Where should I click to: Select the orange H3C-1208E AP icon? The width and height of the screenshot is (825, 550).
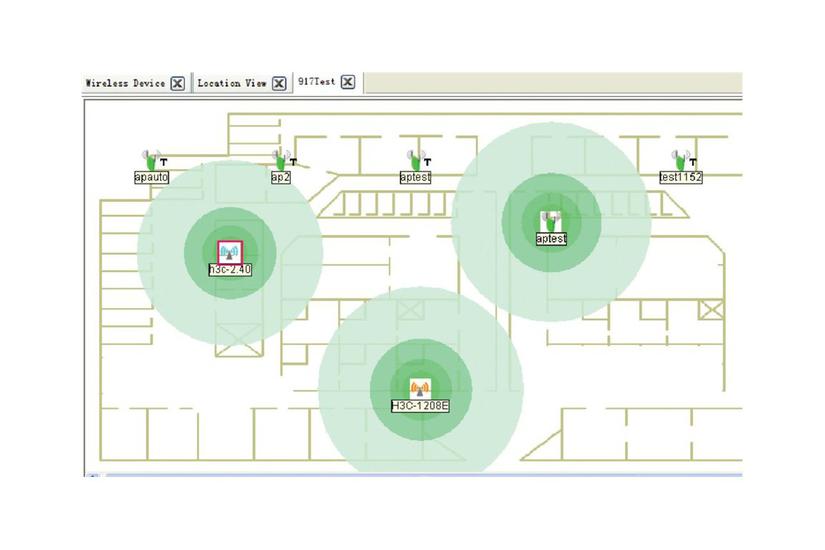point(420,389)
